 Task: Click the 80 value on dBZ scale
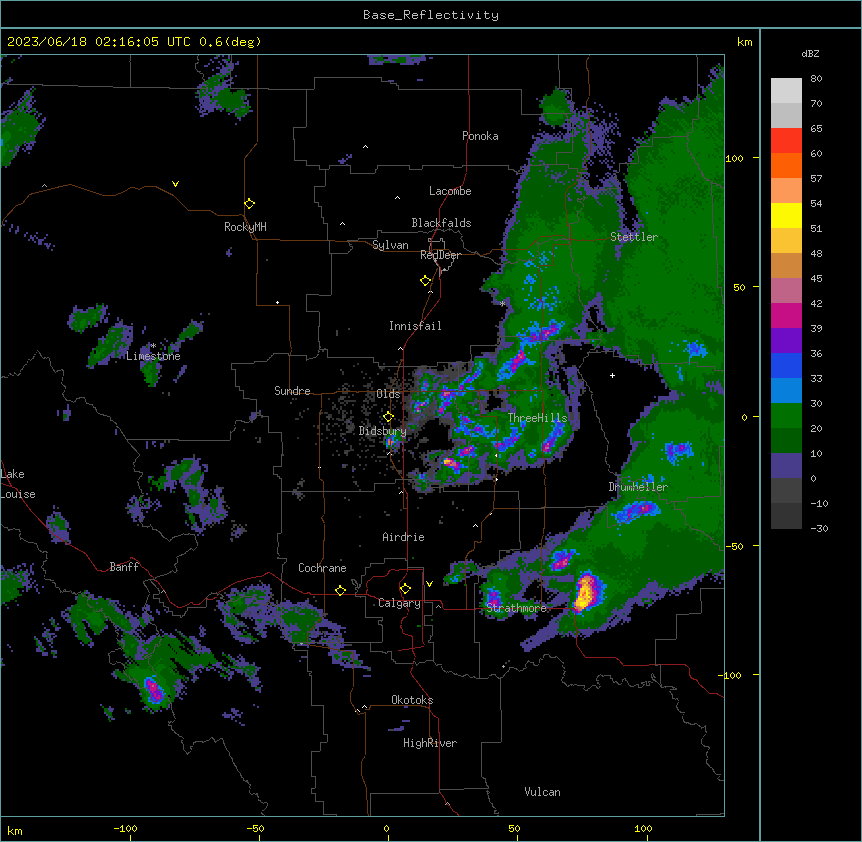(x=816, y=79)
